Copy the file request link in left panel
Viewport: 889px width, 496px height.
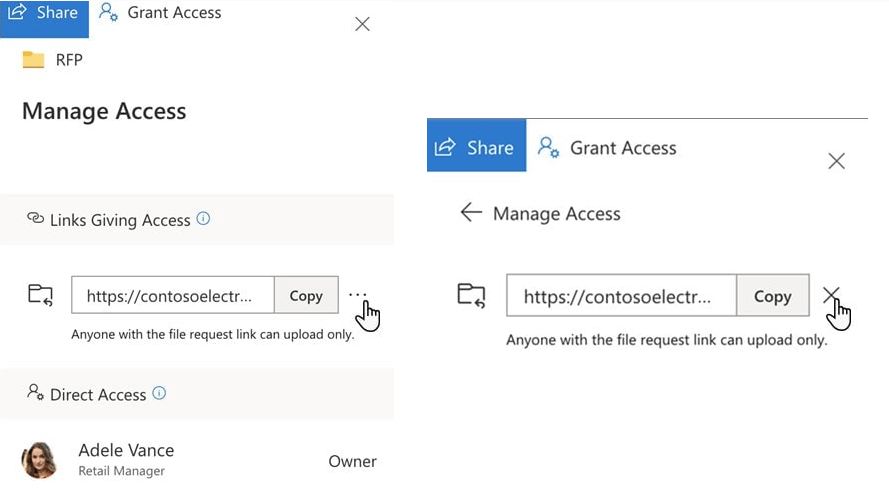click(306, 296)
